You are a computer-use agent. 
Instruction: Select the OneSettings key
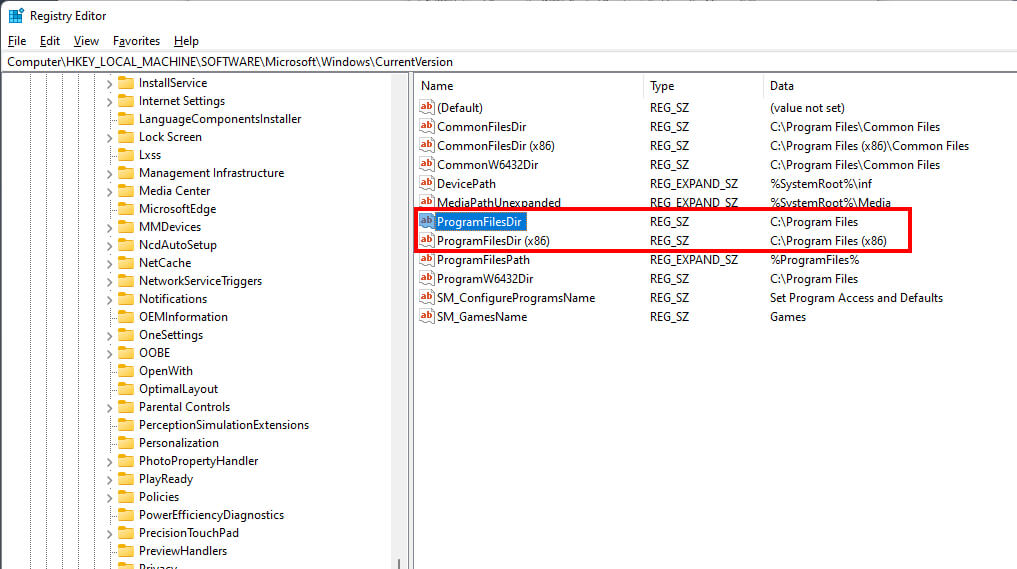(171, 335)
